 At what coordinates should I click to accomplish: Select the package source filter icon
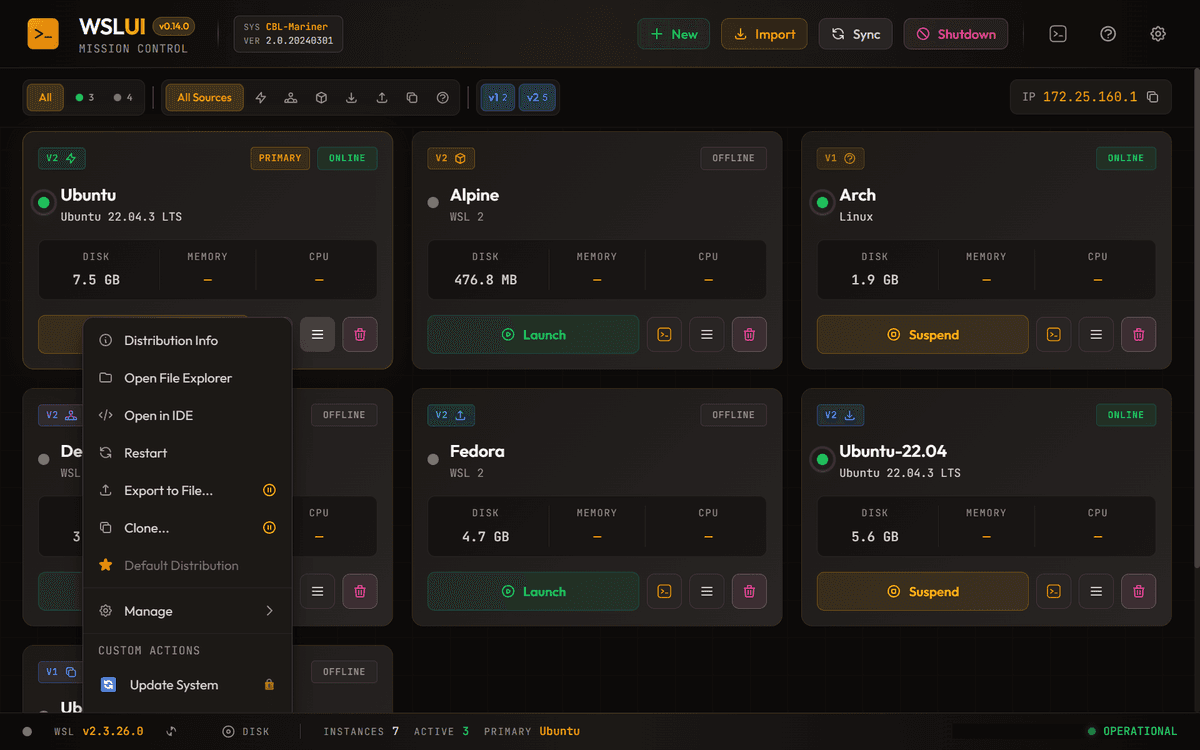pos(320,97)
